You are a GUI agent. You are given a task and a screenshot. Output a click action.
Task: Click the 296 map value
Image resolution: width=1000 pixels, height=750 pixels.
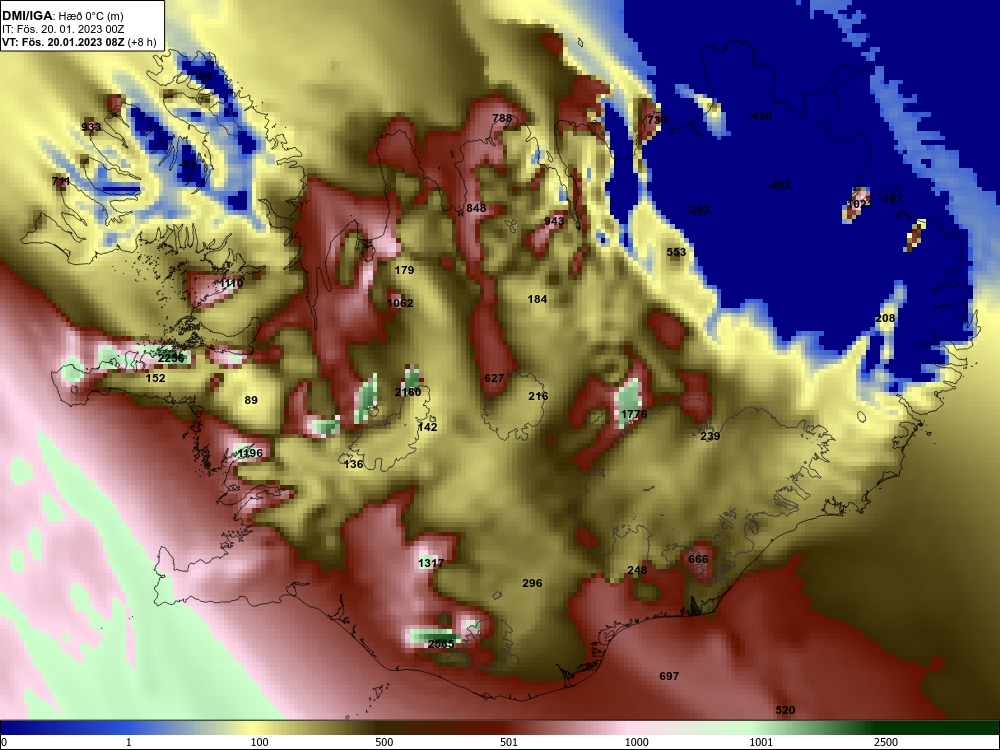(532, 583)
